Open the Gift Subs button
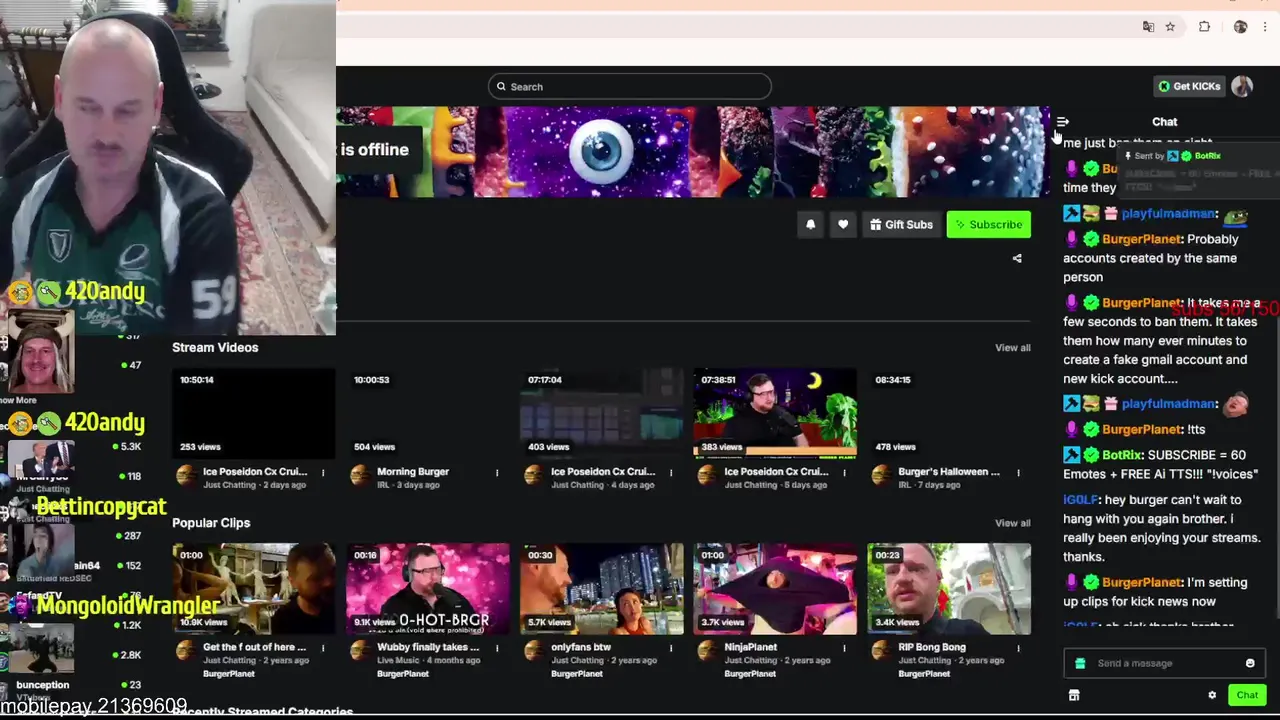 [901, 225]
